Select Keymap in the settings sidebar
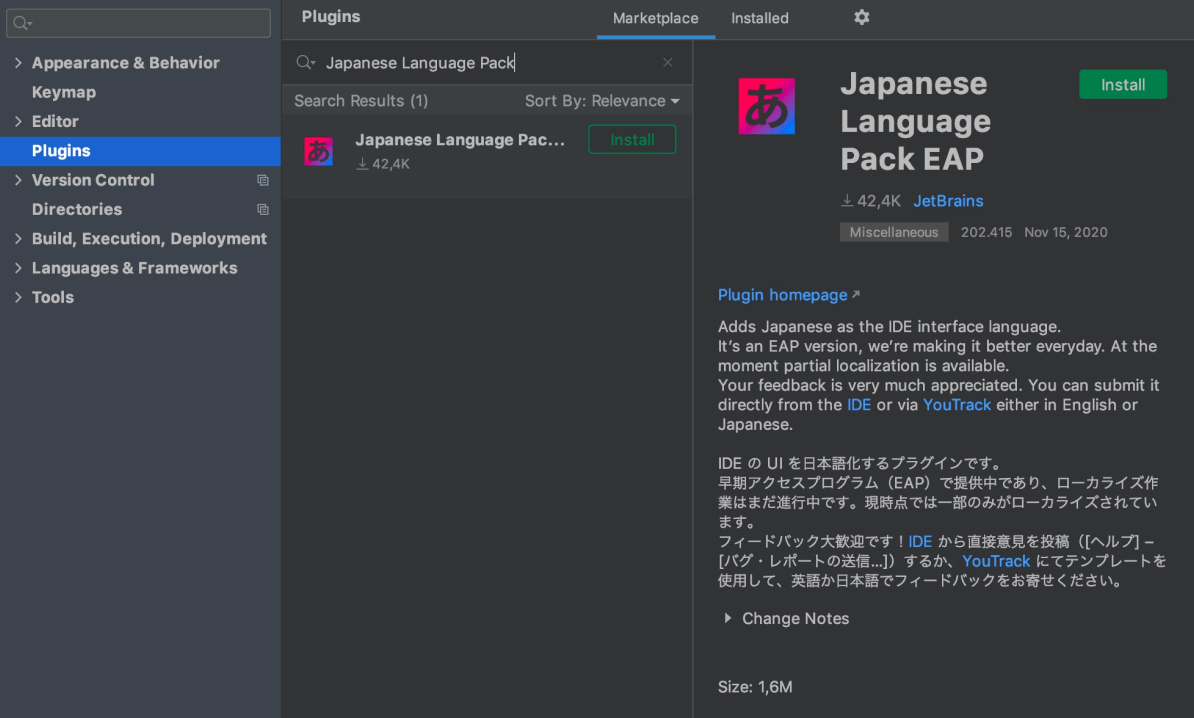This screenshot has width=1194, height=718. coord(64,92)
